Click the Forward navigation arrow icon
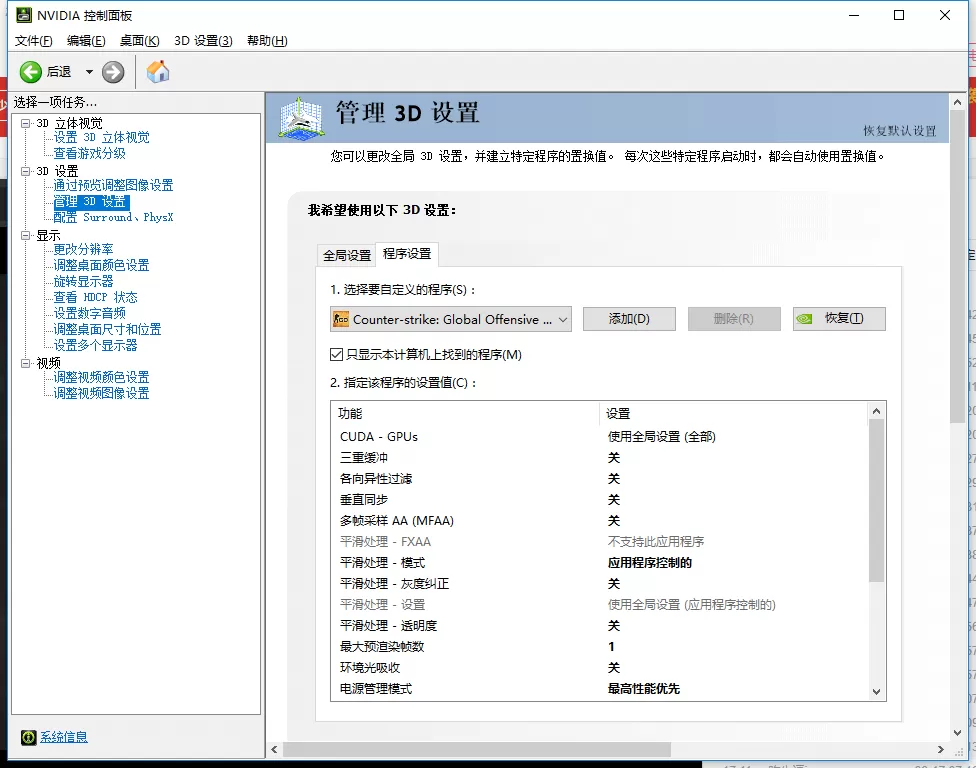The height and width of the screenshot is (768, 976). pyautogui.click(x=113, y=71)
